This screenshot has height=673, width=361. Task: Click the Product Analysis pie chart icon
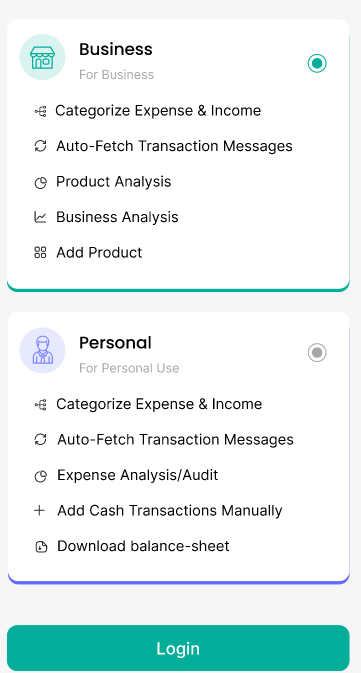40,183
